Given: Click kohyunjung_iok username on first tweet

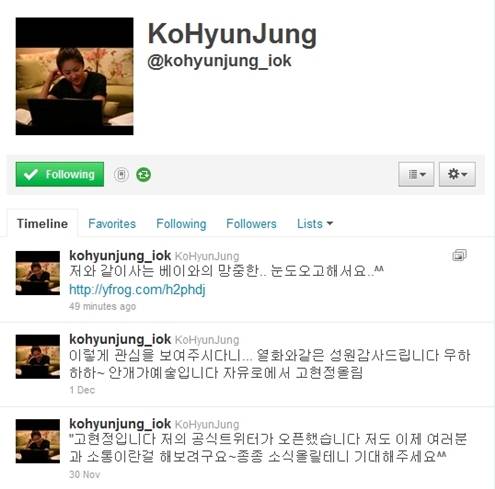Looking at the screenshot, I should pyautogui.click(x=120, y=256).
